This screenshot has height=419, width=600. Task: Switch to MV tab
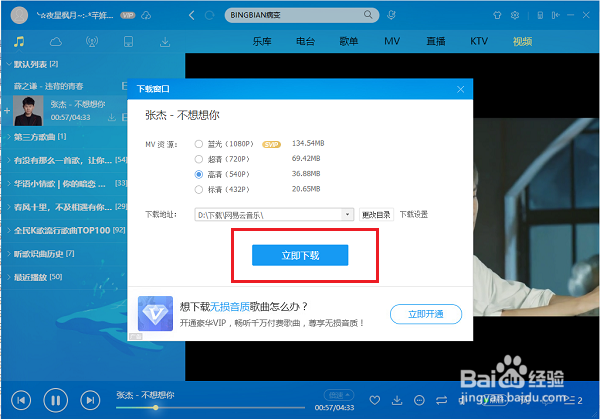coord(392,41)
